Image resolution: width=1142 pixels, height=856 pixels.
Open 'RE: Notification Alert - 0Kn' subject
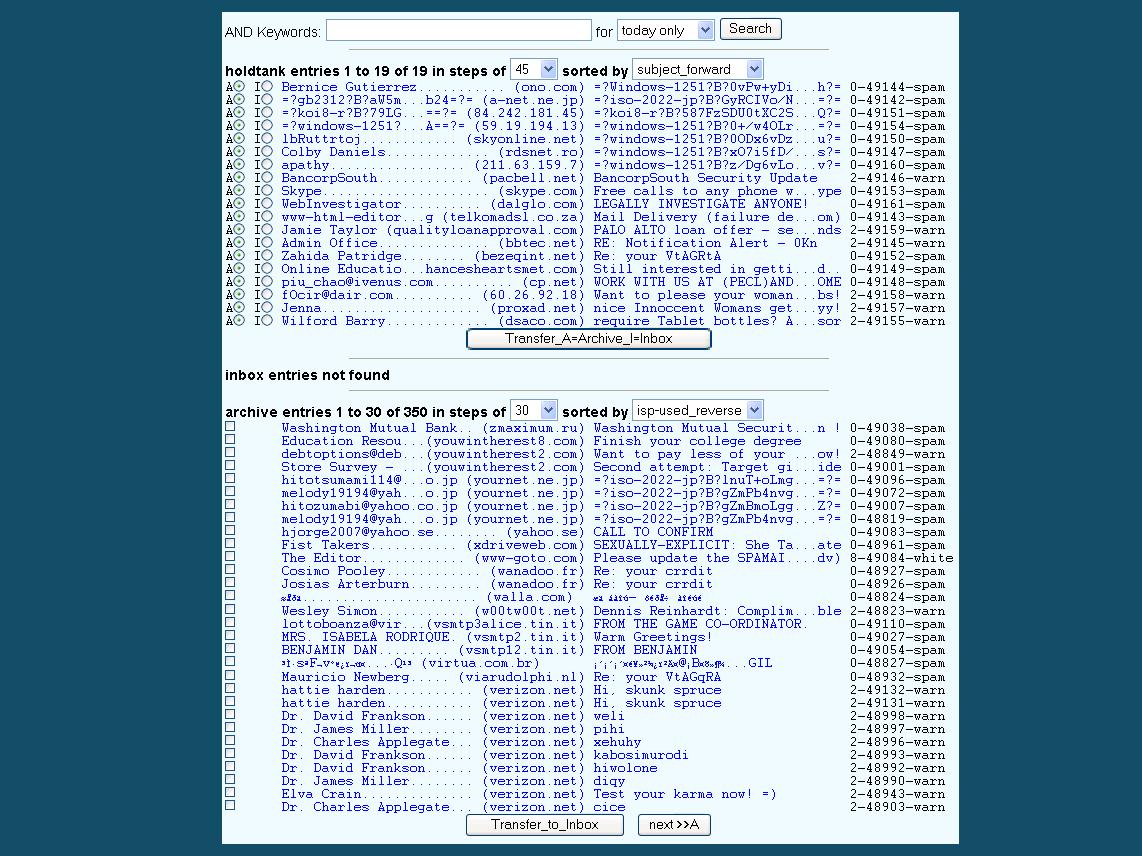[x=705, y=243]
